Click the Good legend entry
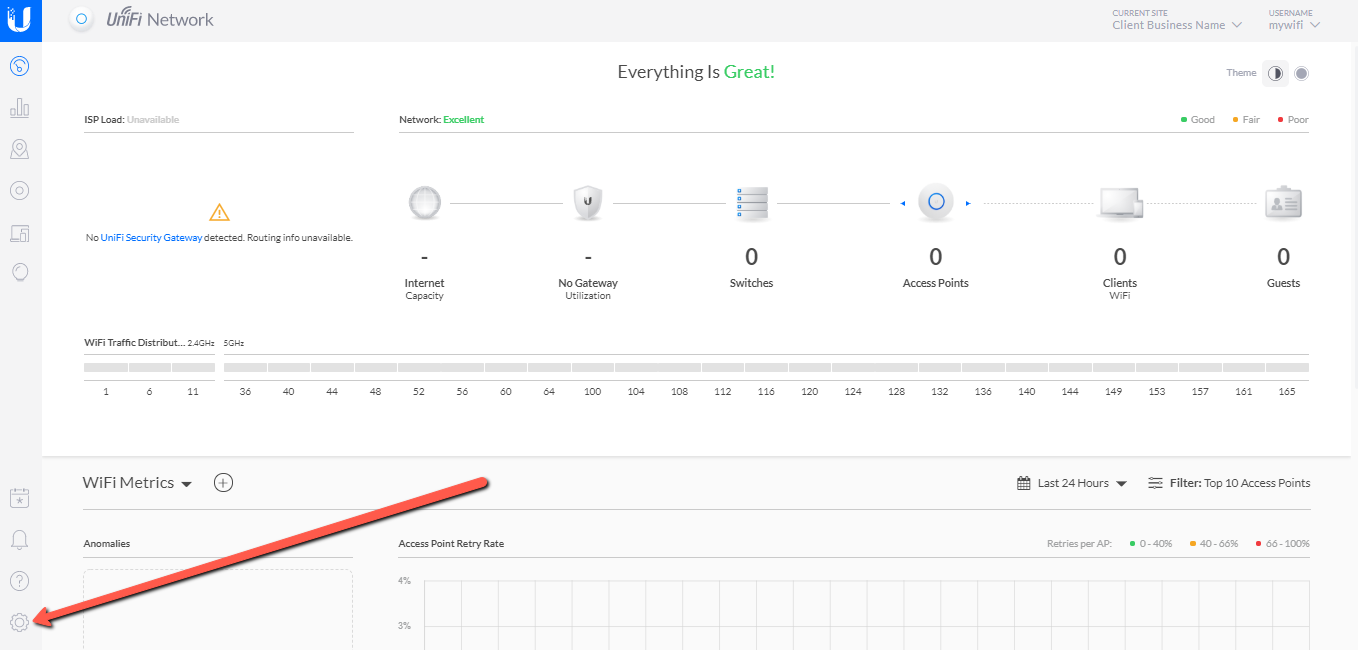The image size is (1358, 650). click(1198, 120)
